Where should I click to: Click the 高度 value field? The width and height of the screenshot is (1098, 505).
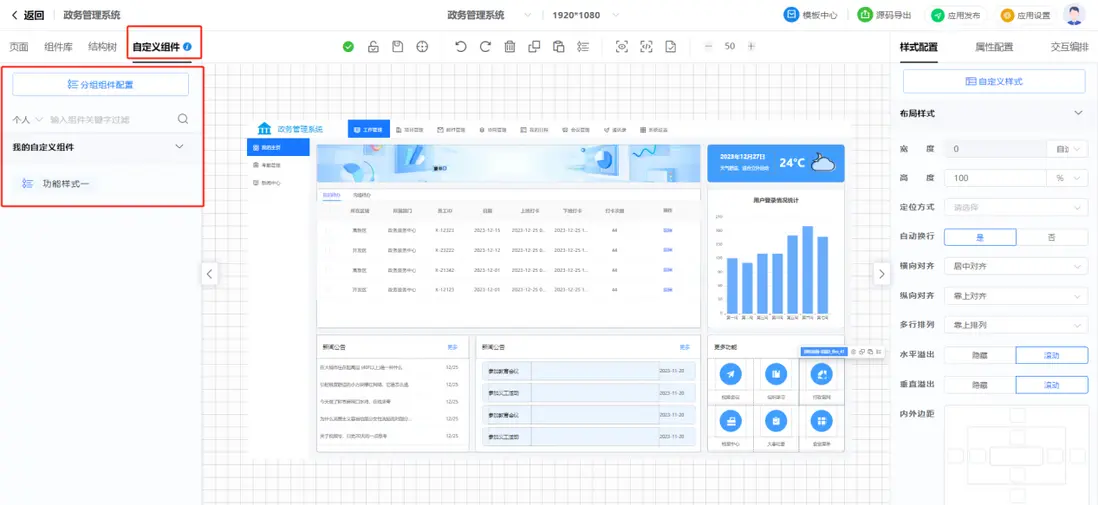[994, 178]
